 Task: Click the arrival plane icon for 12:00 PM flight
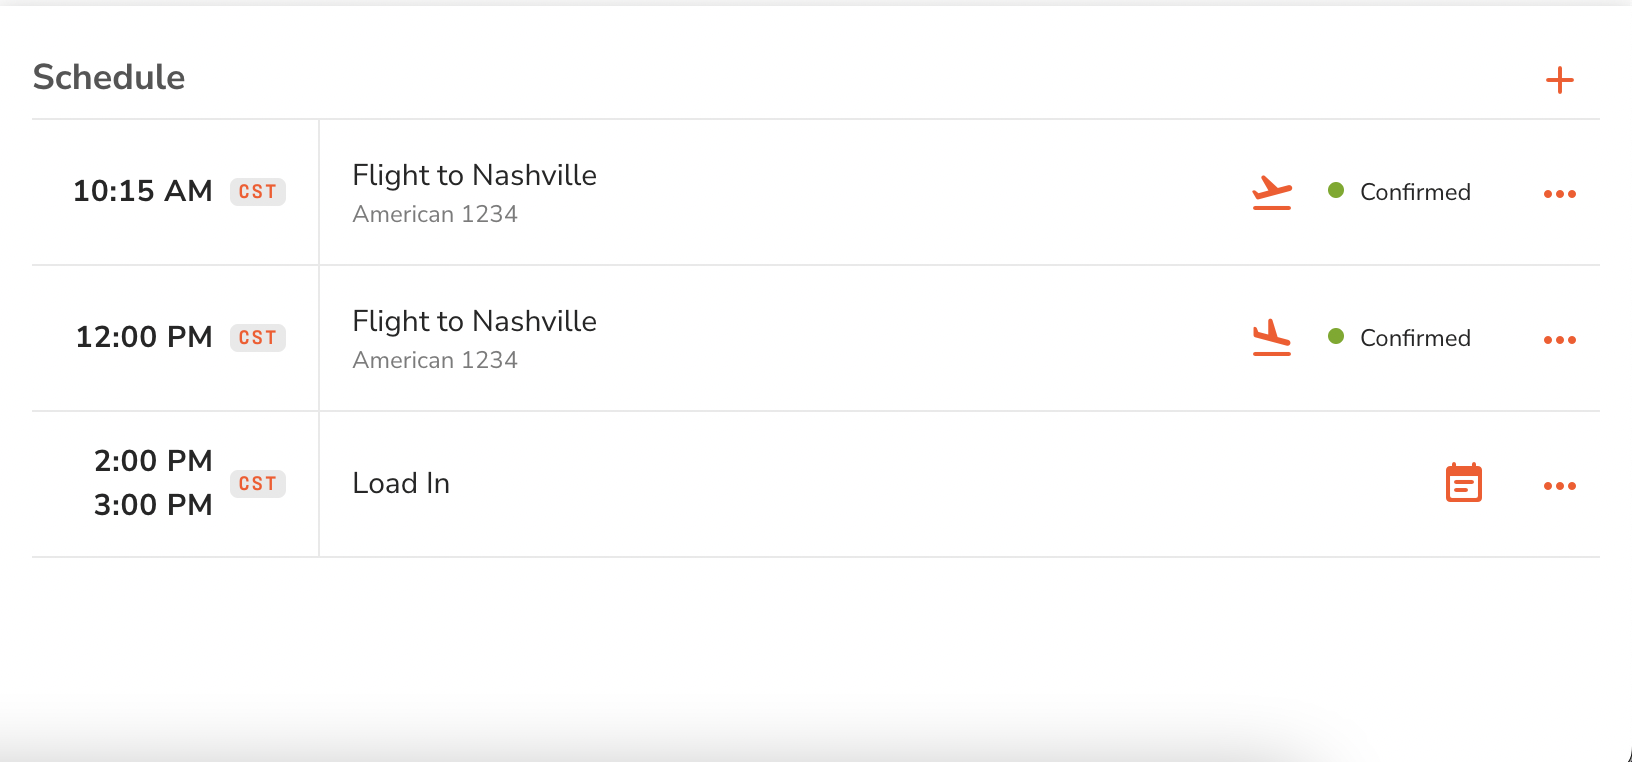point(1272,338)
